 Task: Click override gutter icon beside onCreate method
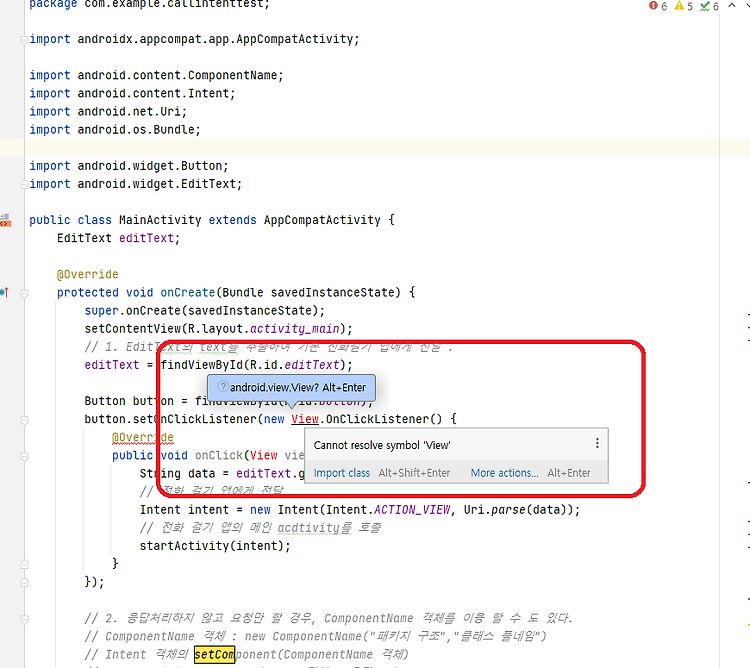point(4,292)
